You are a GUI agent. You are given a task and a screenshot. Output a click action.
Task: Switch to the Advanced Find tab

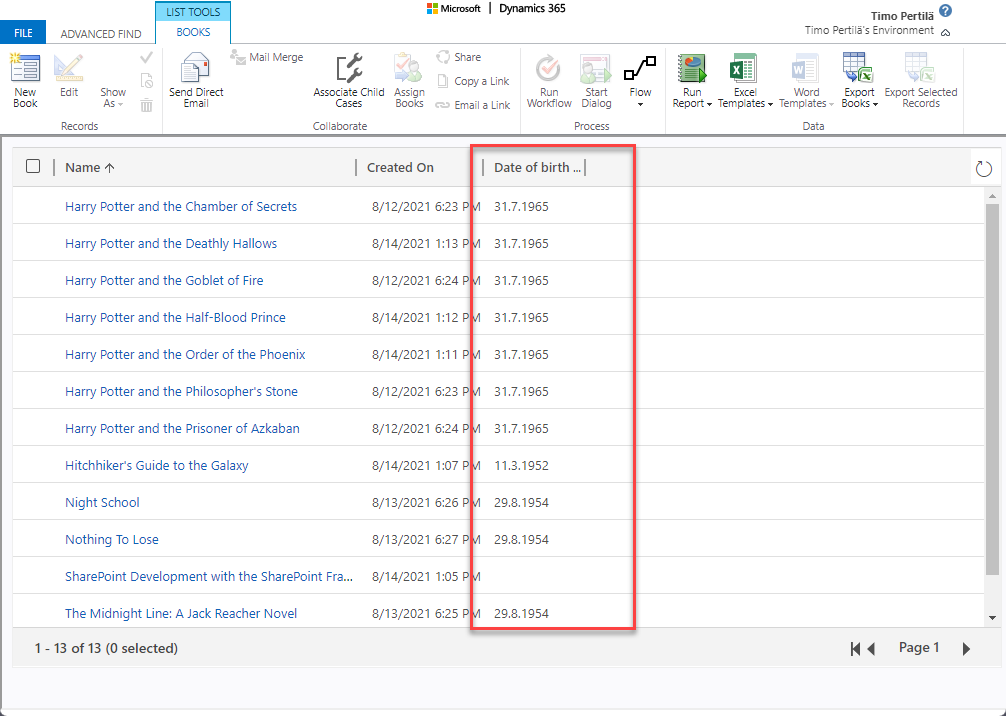tap(101, 33)
